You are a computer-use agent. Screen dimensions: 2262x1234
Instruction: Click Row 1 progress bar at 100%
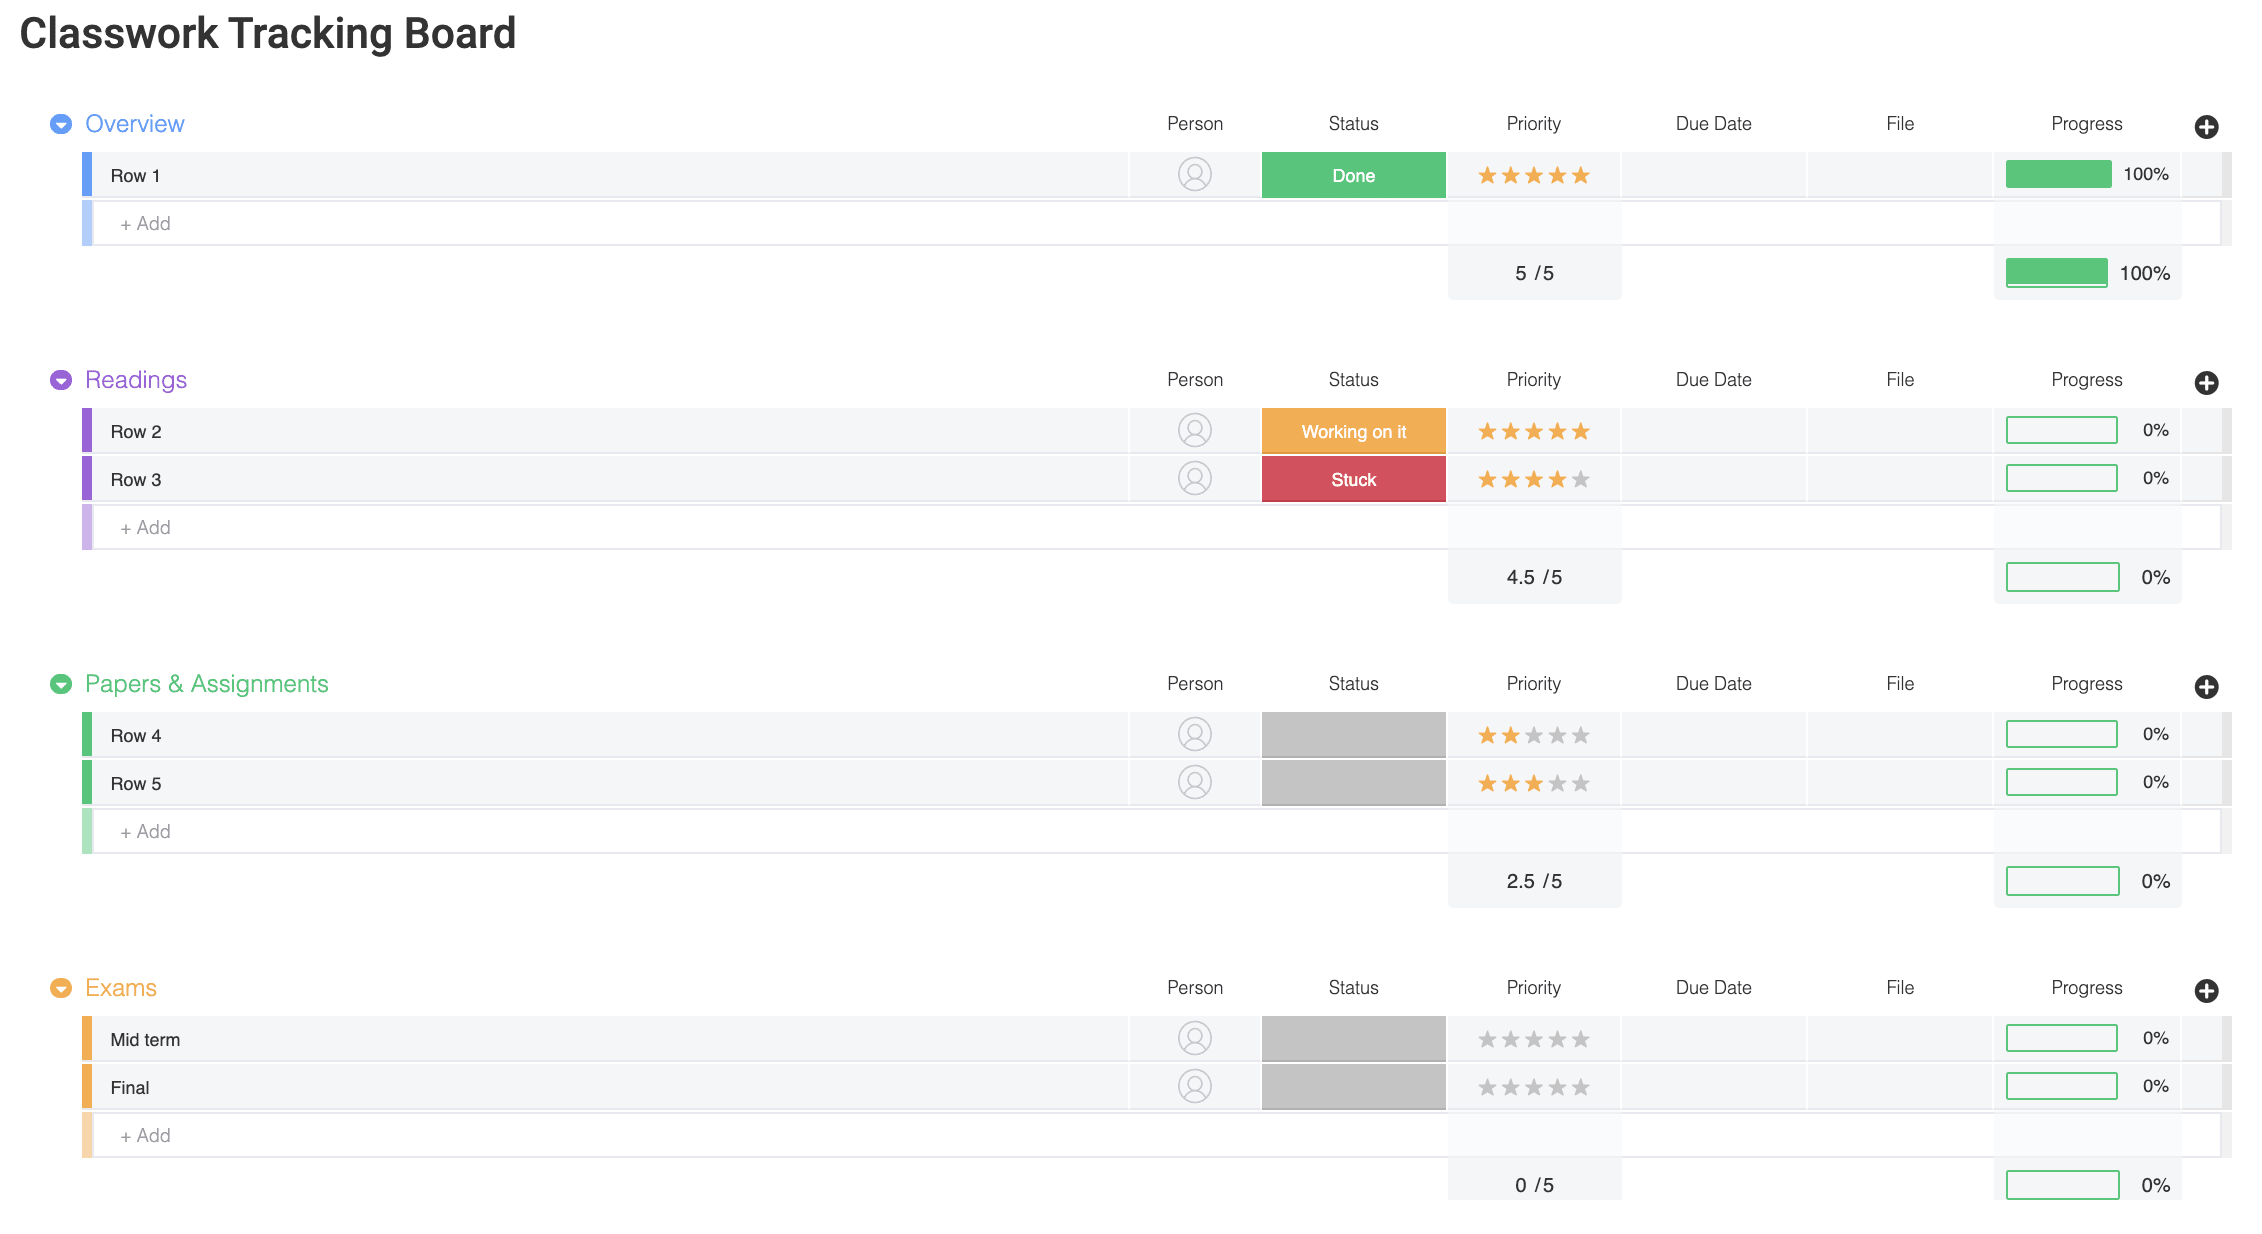coord(2059,174)
